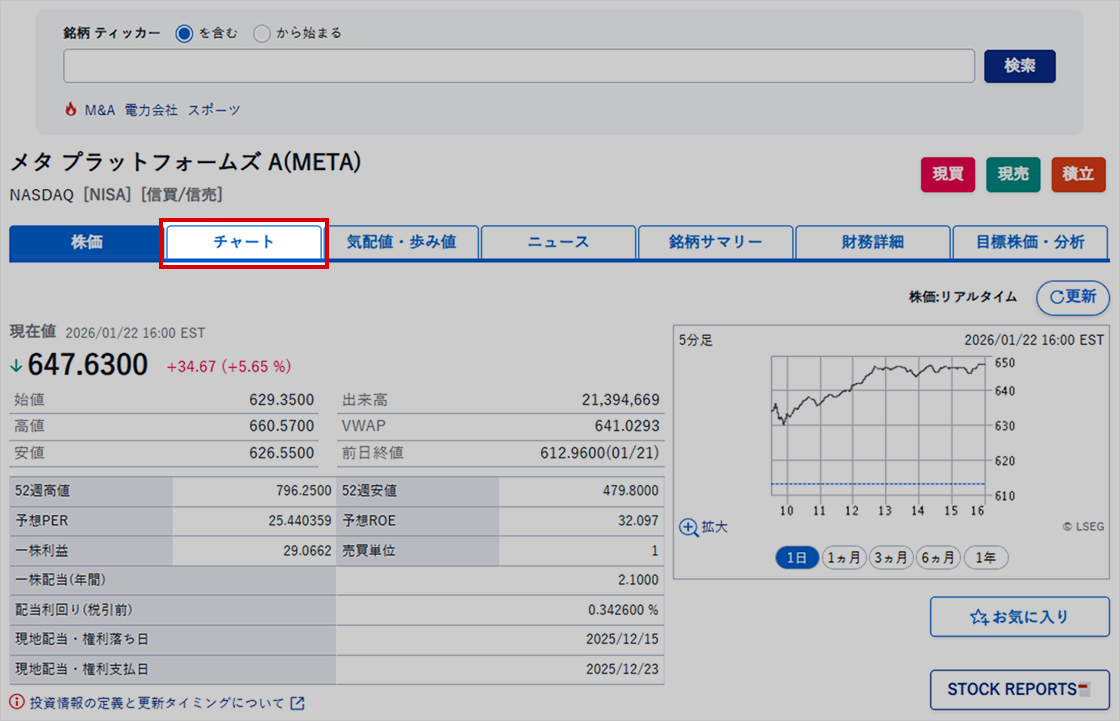
Task: Click the green 現売 sell button
Action: tap(1012, 173)
